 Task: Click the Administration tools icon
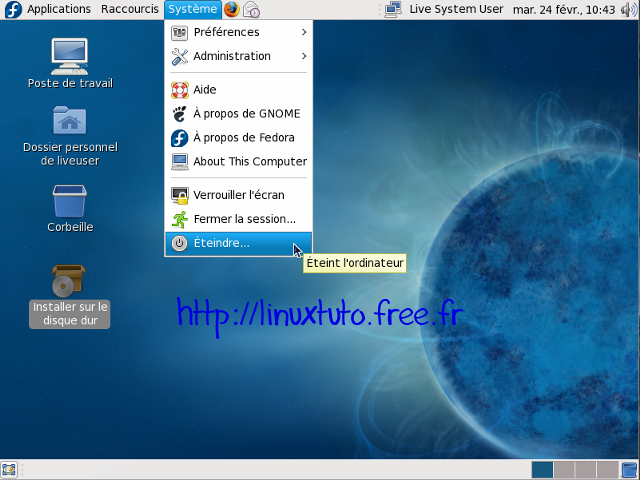pyautogui.click(x=180, y=57)
